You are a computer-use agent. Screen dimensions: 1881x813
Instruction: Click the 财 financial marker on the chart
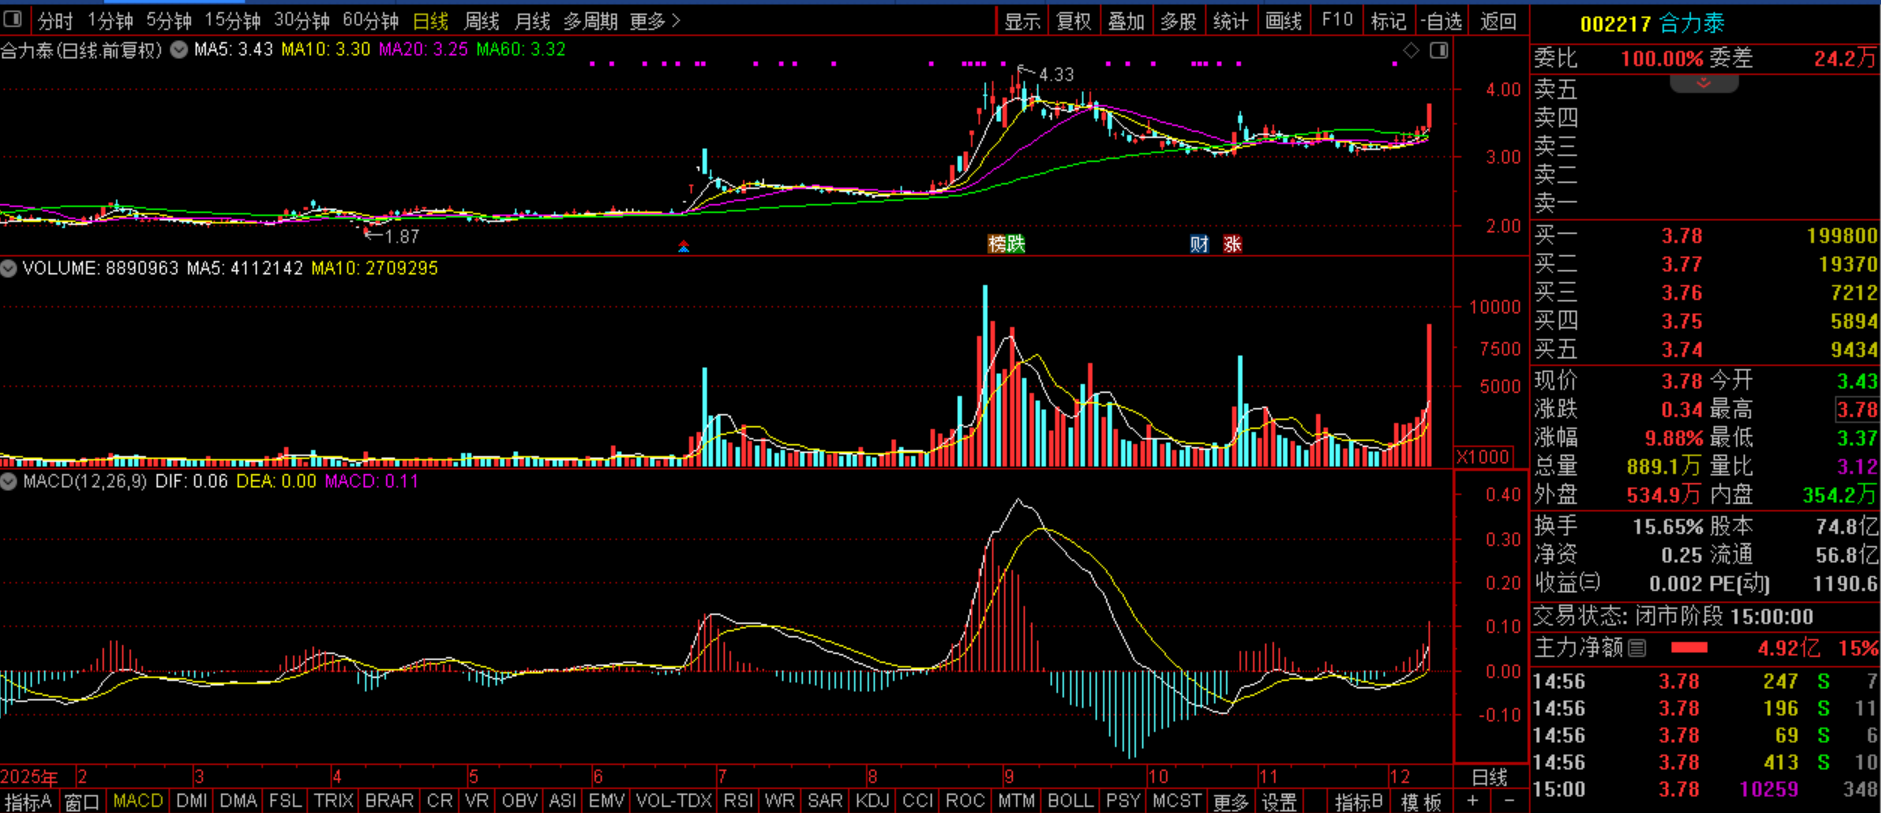(1199, 244)
